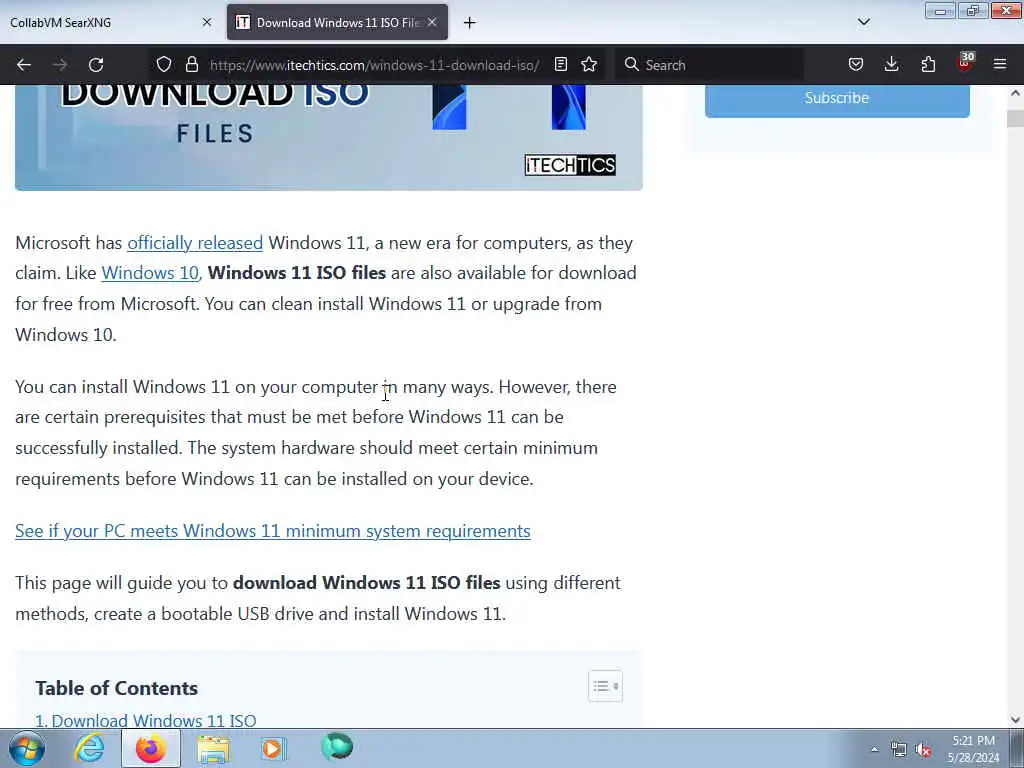Open Windows 11 minimum system requirements link
Viewport: 1024px width, 768px height.
click(x=273, y=531)
